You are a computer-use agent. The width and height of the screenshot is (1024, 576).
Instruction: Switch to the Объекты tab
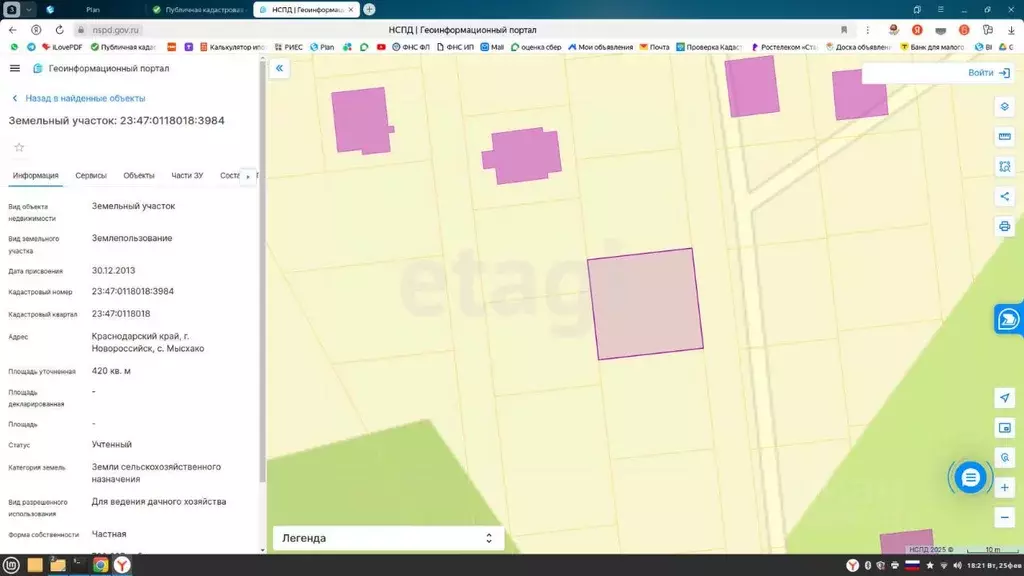(139, 175)
